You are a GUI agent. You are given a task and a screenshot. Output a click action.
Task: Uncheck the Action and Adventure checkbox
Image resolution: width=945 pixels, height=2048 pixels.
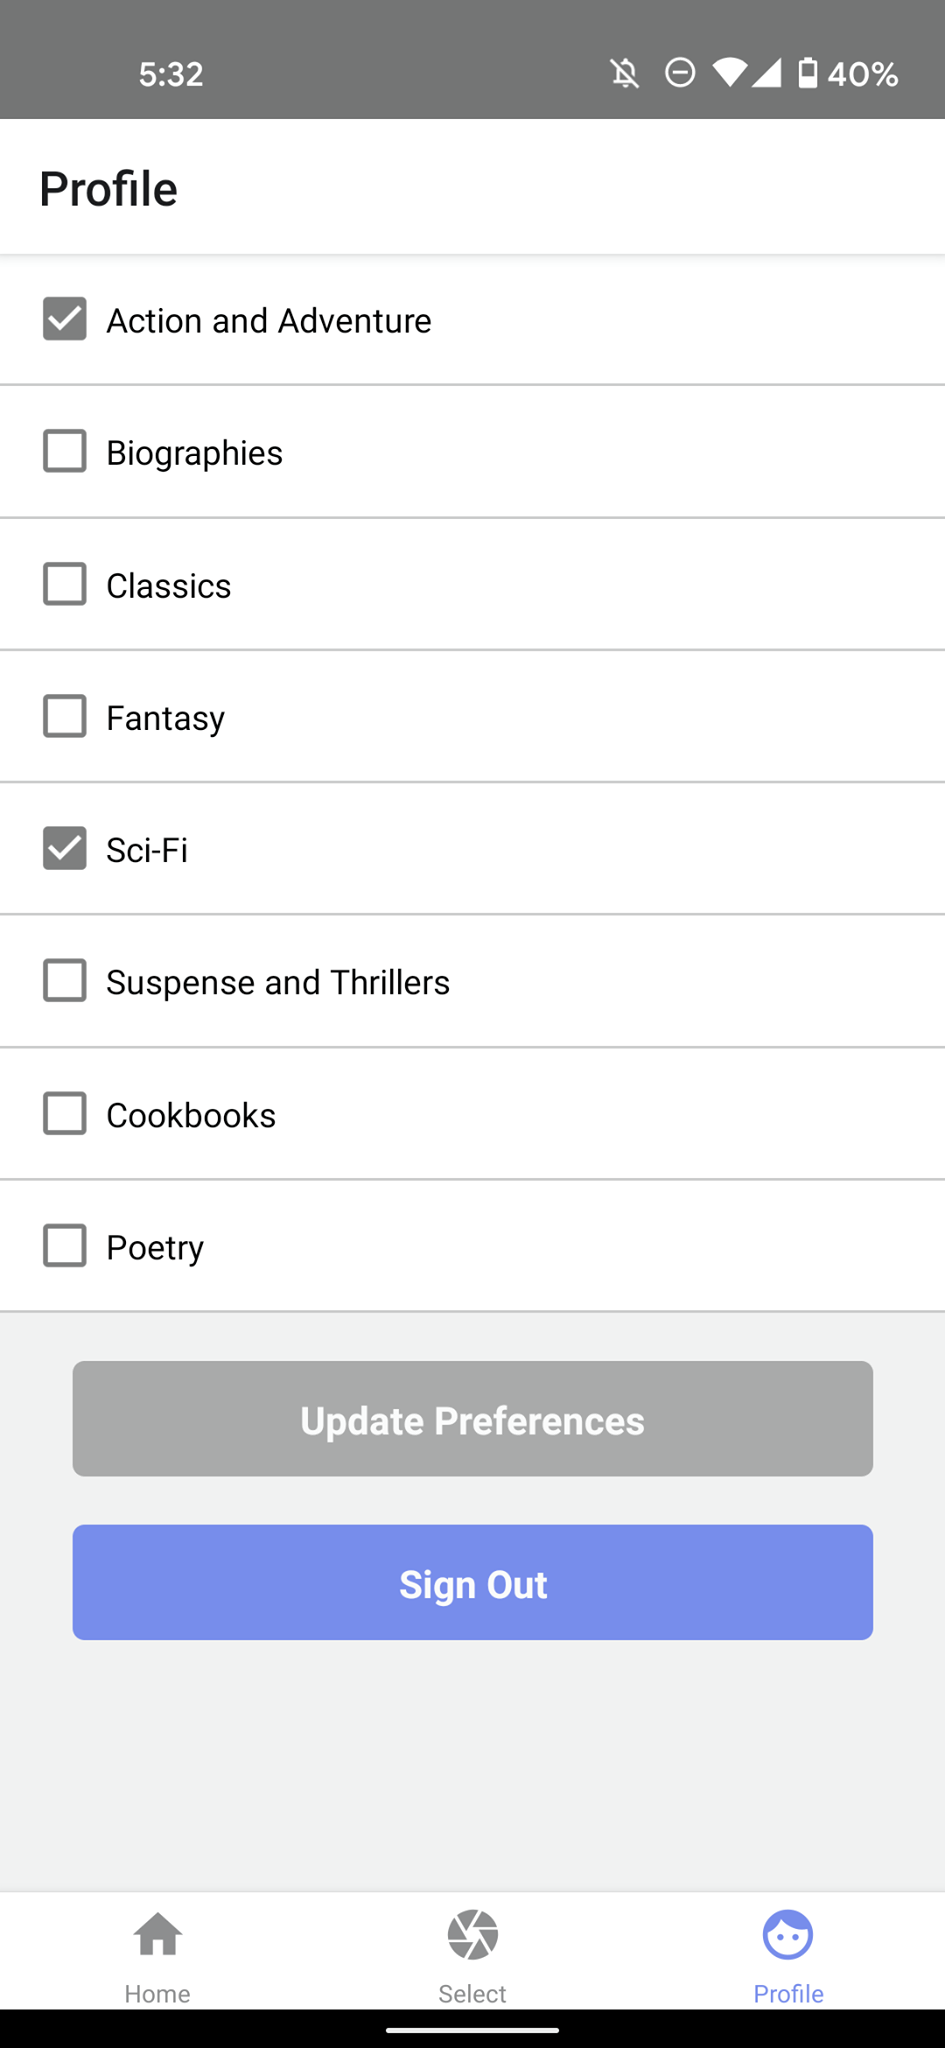64,319
